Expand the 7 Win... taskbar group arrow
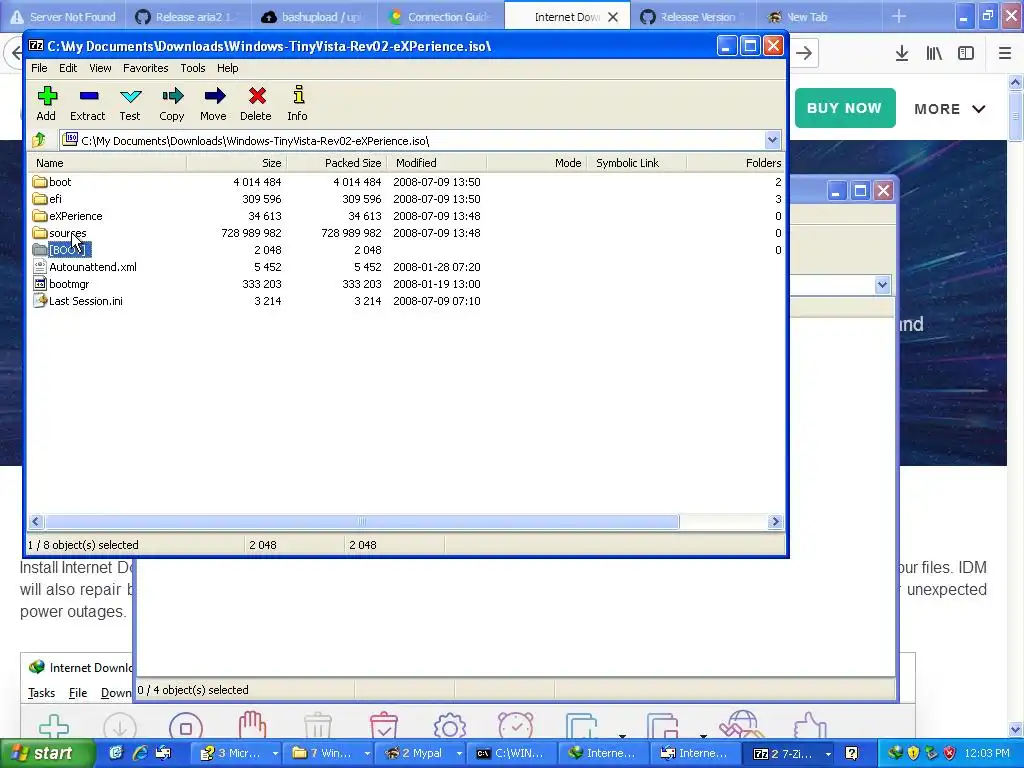The width and height of the screenshot is (1024, 768). pos(367,753)
